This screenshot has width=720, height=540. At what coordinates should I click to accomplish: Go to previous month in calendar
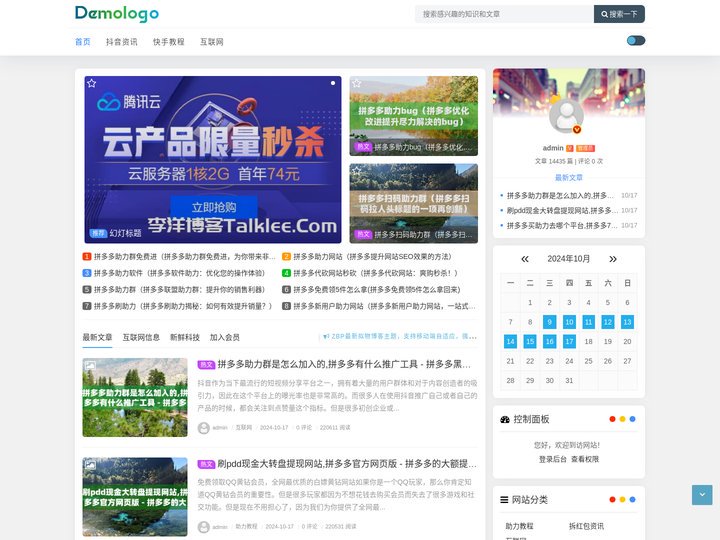tap(525, 259)
